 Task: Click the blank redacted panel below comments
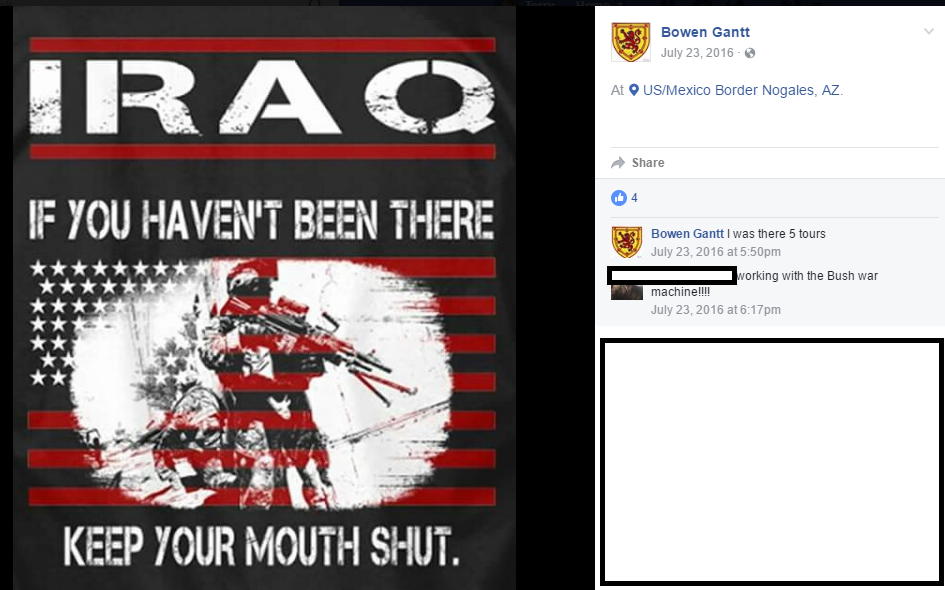tap(771, 462)
